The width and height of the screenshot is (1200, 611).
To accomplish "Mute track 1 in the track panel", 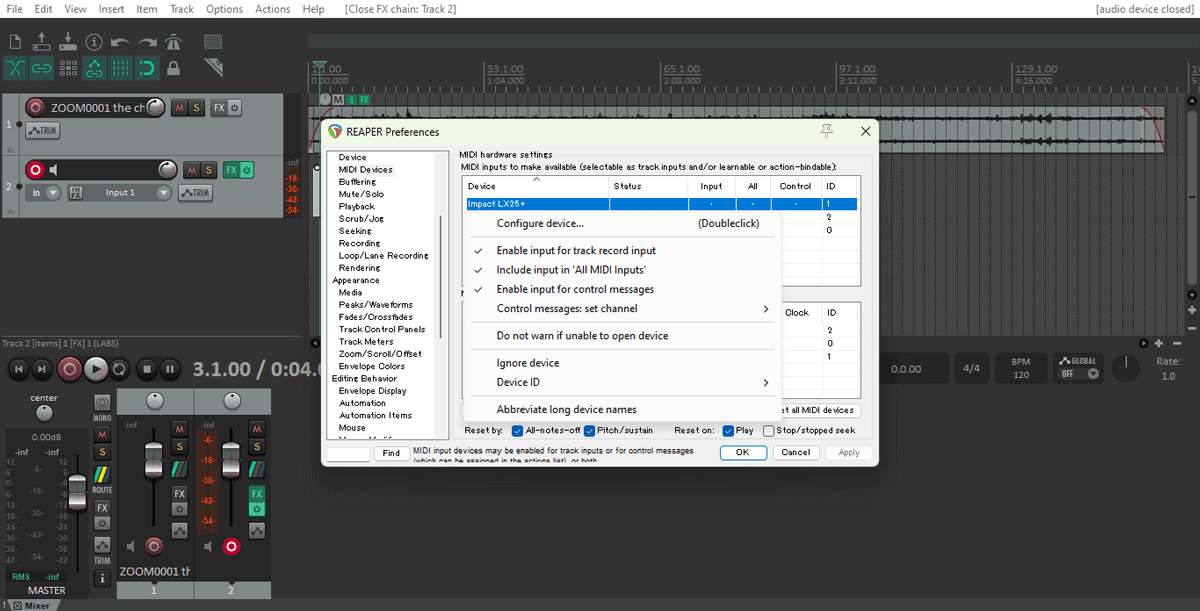I will coord(179,108).
